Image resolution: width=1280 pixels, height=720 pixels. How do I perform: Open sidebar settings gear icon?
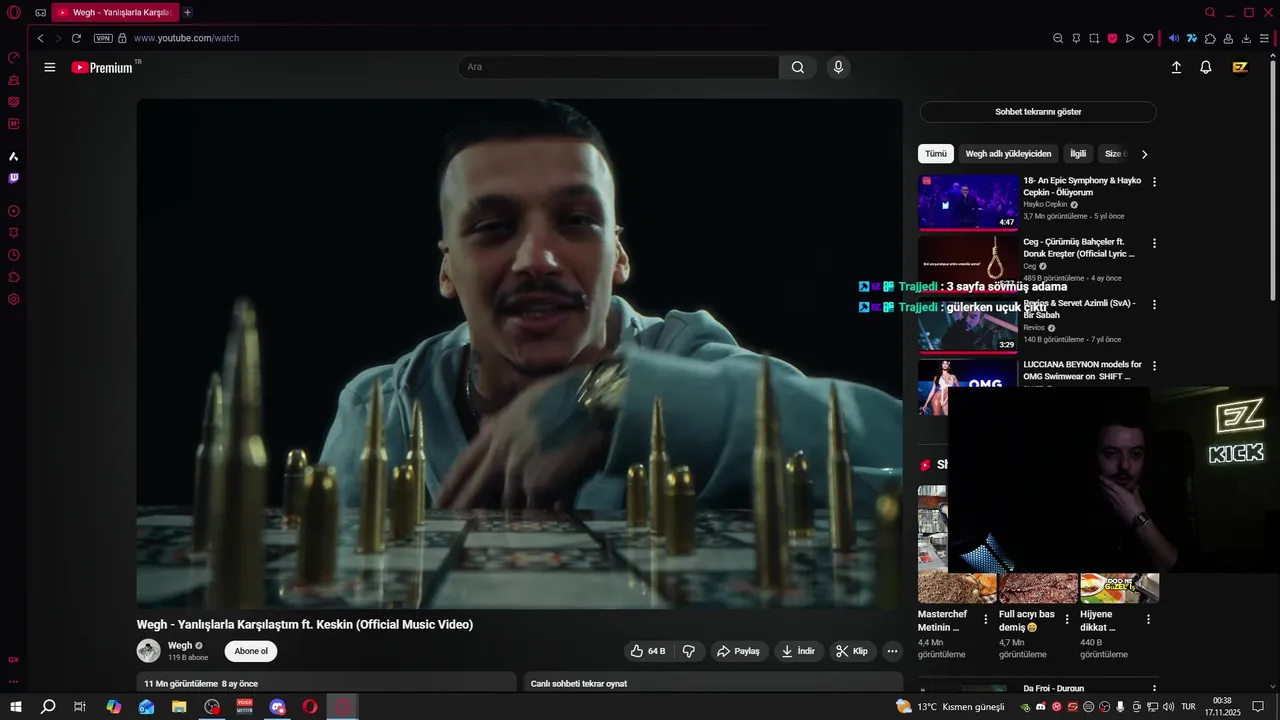pos(14,299)
